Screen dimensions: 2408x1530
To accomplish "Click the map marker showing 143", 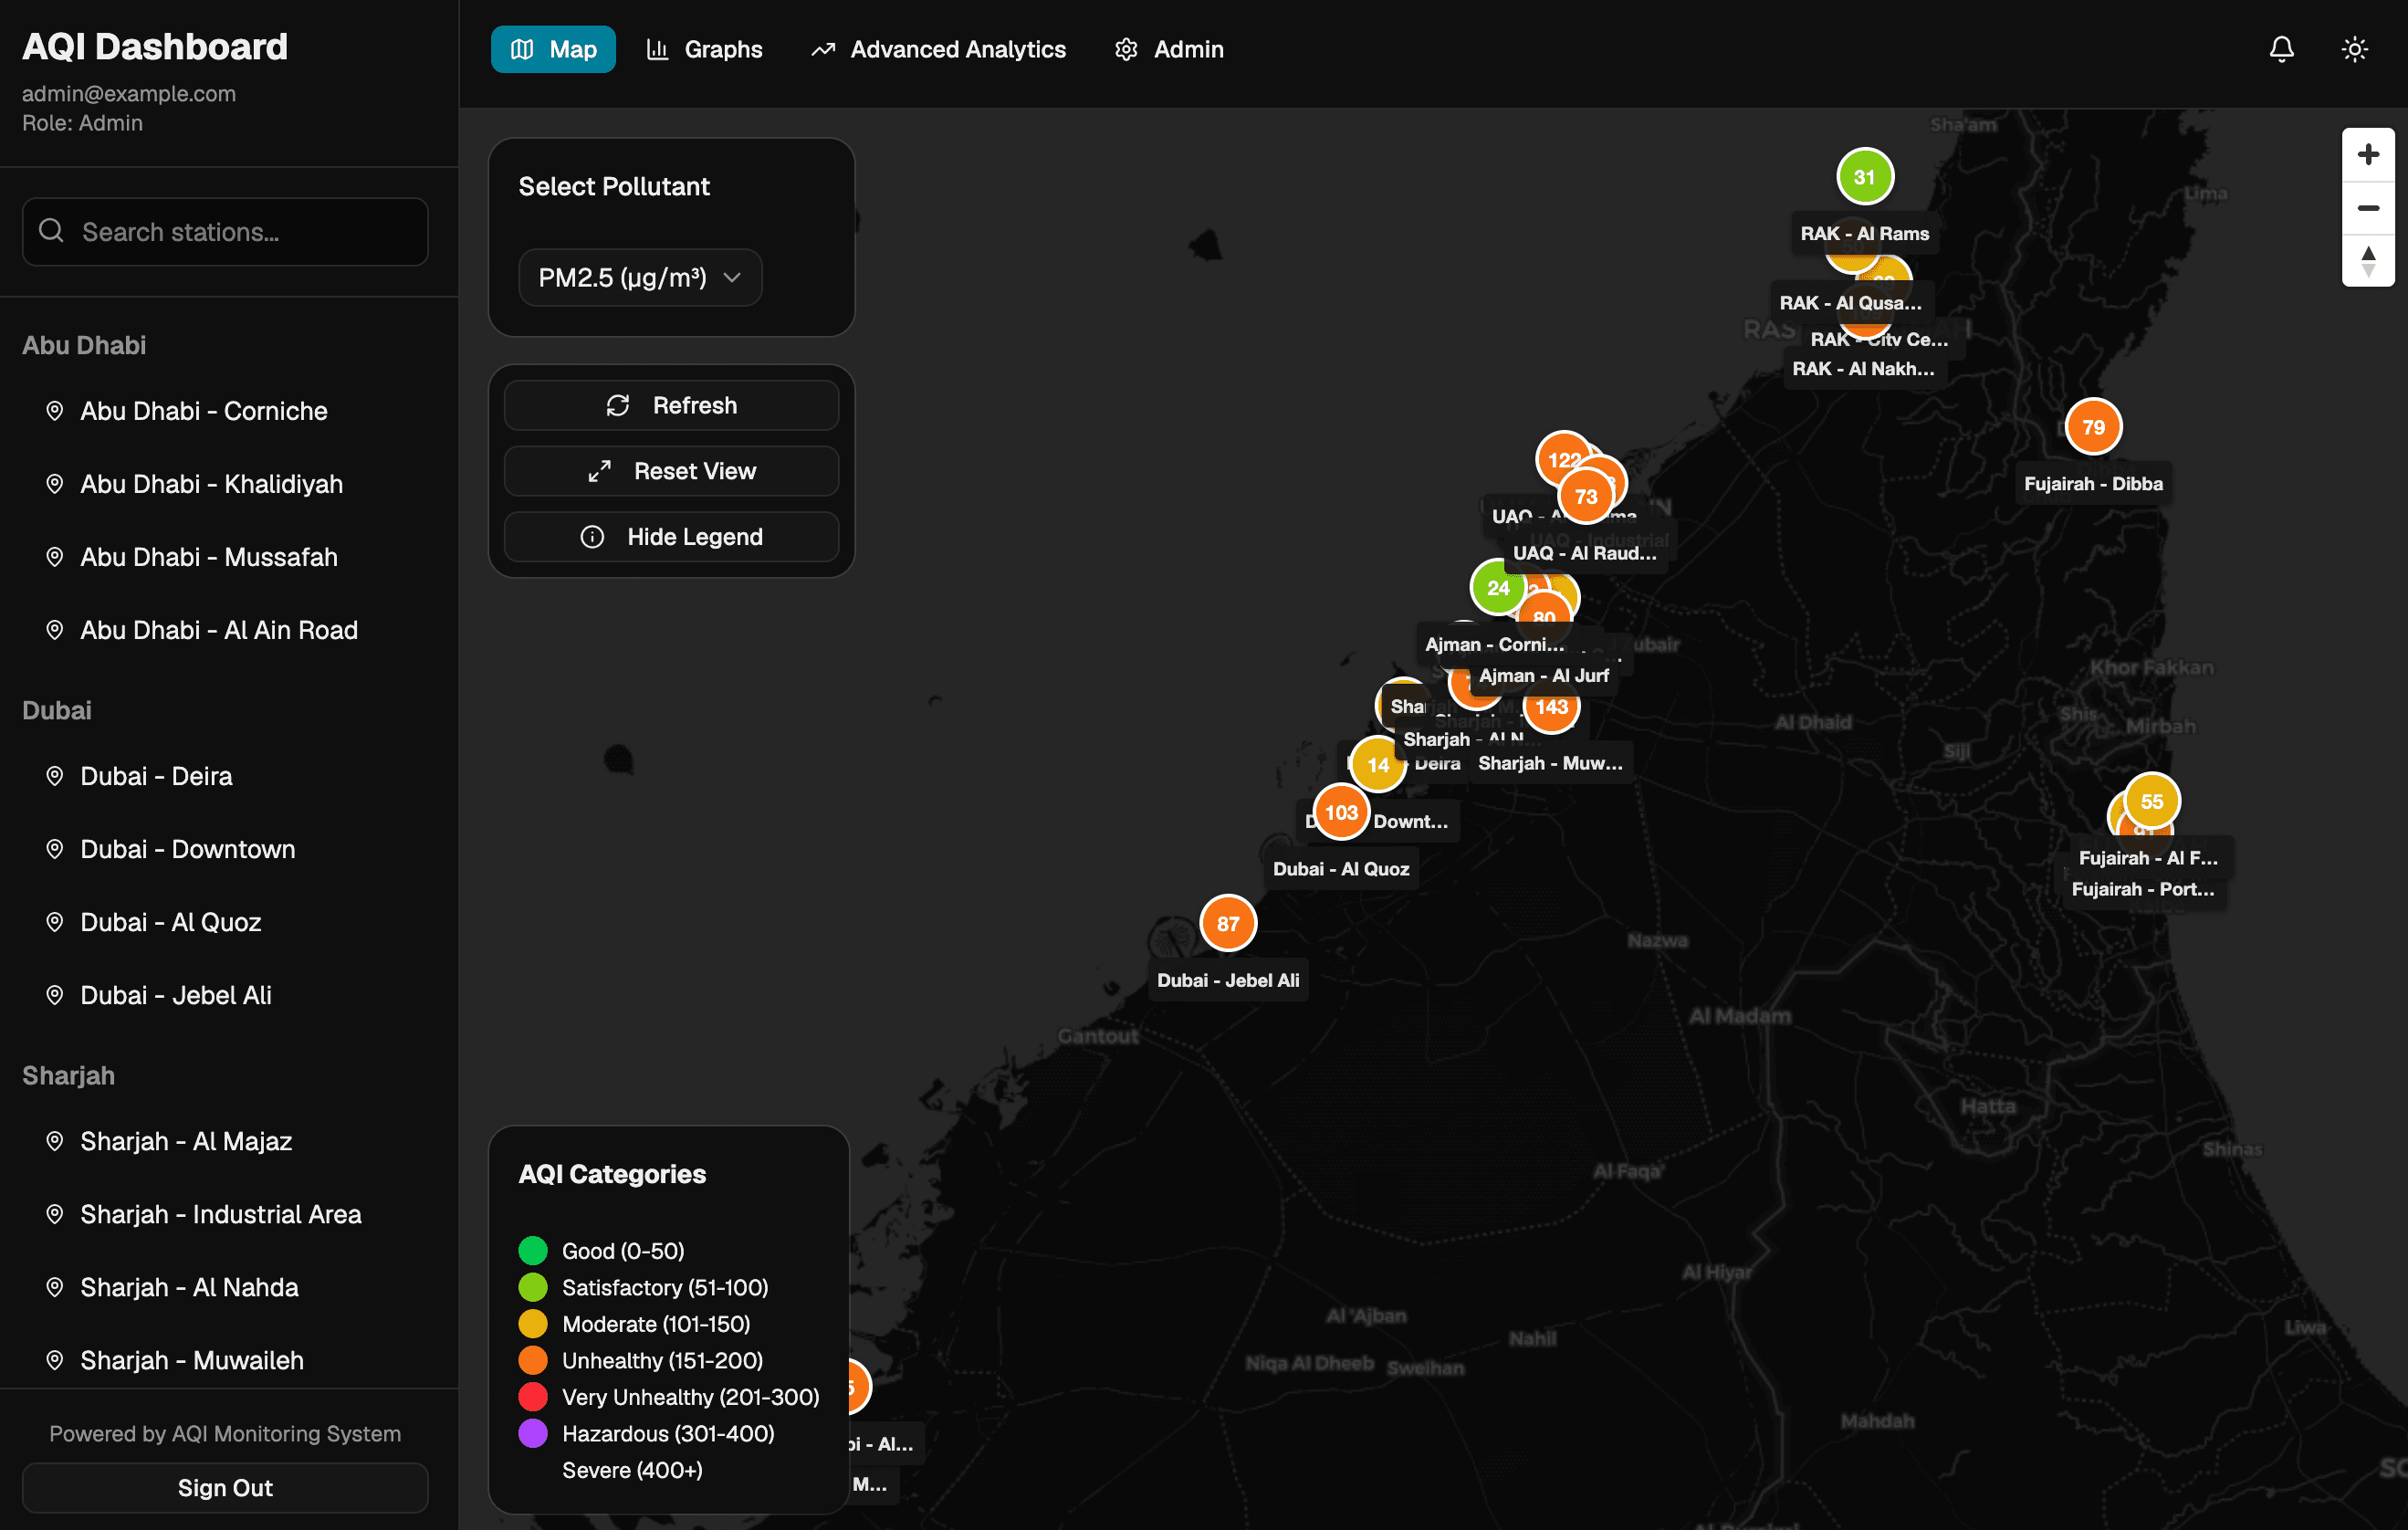I will (1551, 707).
